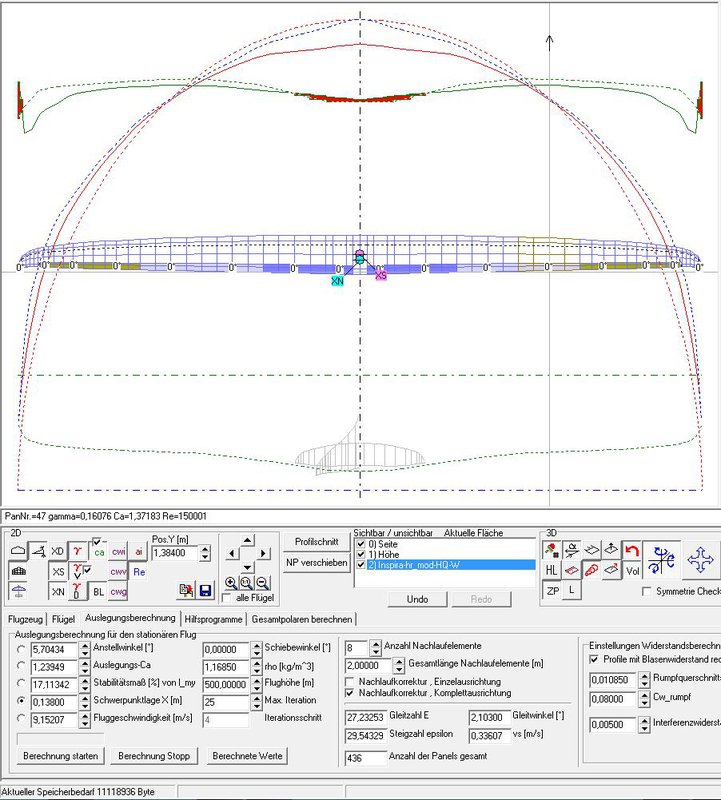Toggle the BL display button
The image size is (721, 800).
[x=98, y=591]
